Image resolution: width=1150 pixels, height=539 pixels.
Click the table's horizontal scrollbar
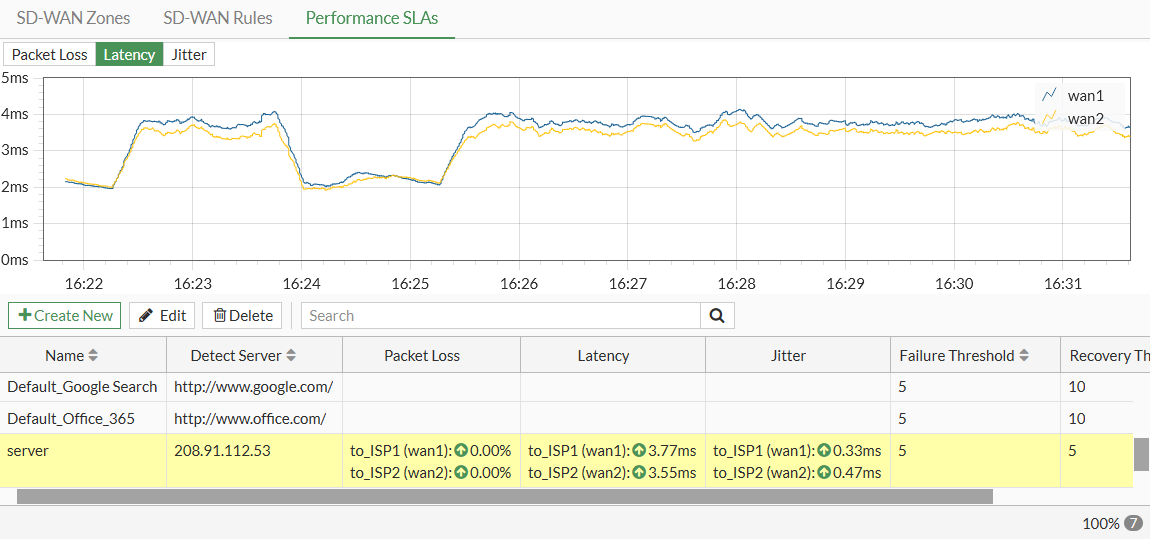coord(505,496)
